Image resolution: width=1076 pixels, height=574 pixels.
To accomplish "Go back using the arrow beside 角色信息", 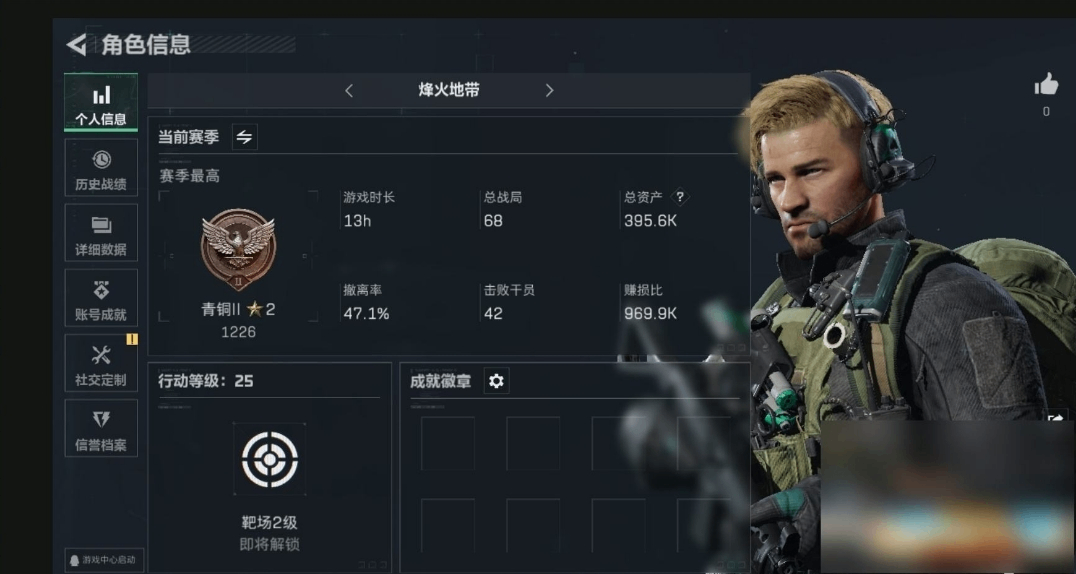I will click(76, 45).
